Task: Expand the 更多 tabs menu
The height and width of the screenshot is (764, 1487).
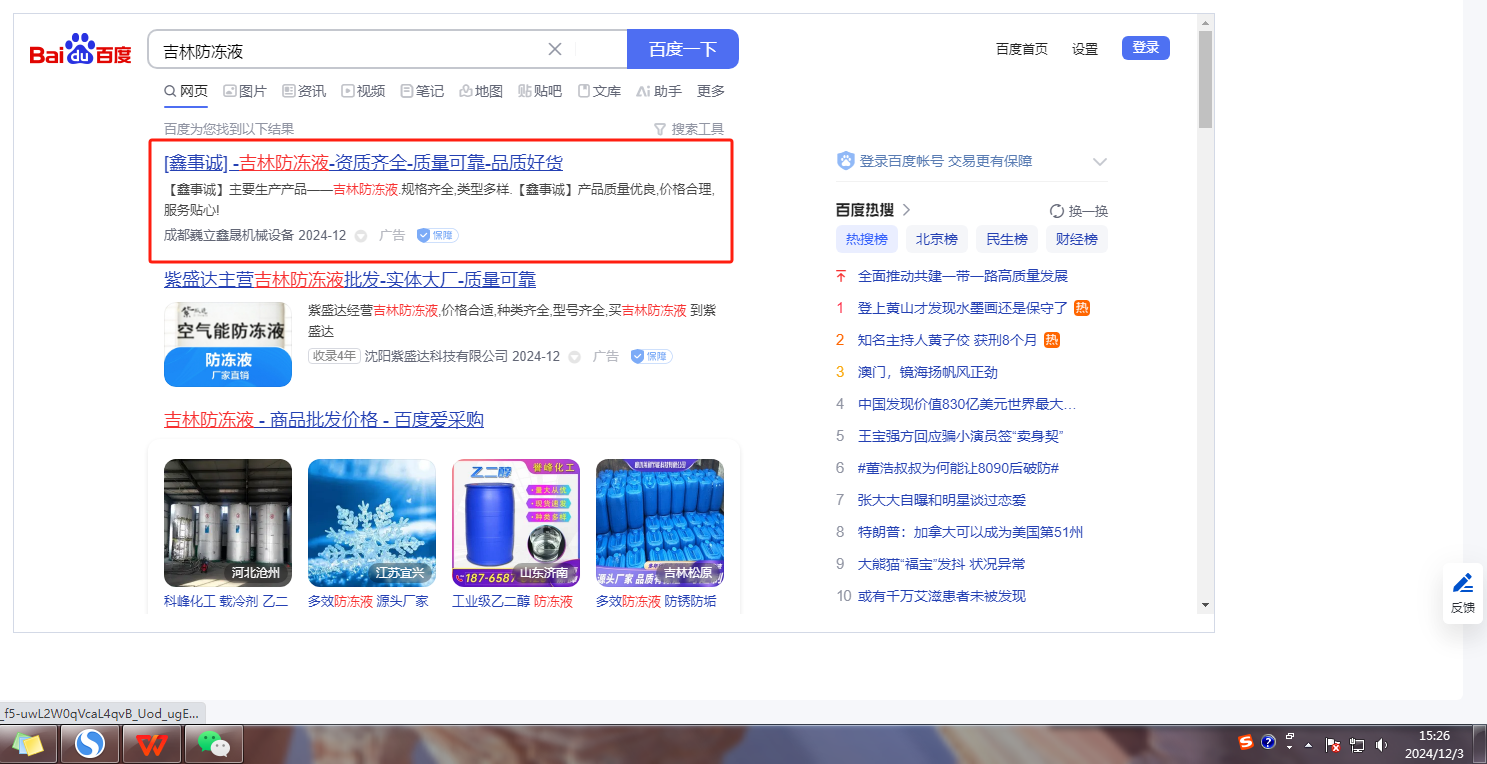Action: pos(711,91)
